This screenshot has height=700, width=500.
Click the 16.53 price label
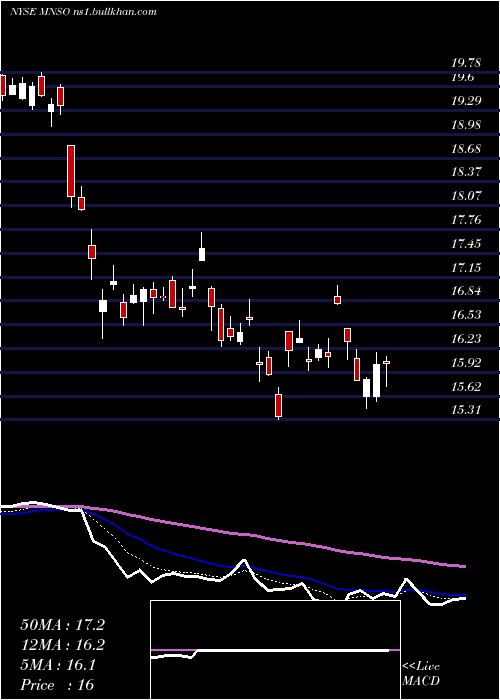(466, 315)
